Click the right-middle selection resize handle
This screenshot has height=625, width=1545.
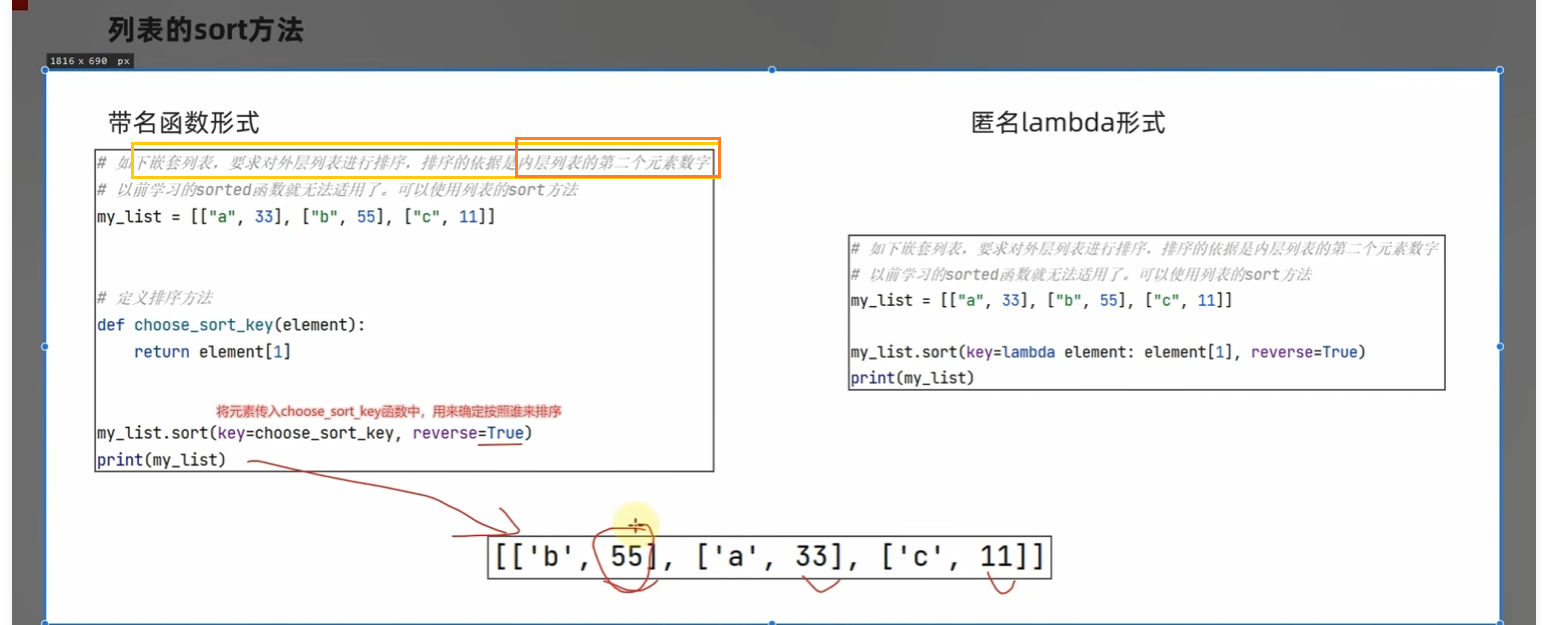1499,346
